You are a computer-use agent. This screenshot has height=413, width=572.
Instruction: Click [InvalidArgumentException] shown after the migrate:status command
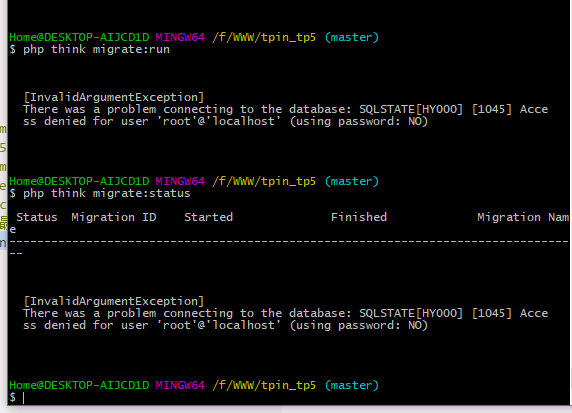tap(114, 301)
